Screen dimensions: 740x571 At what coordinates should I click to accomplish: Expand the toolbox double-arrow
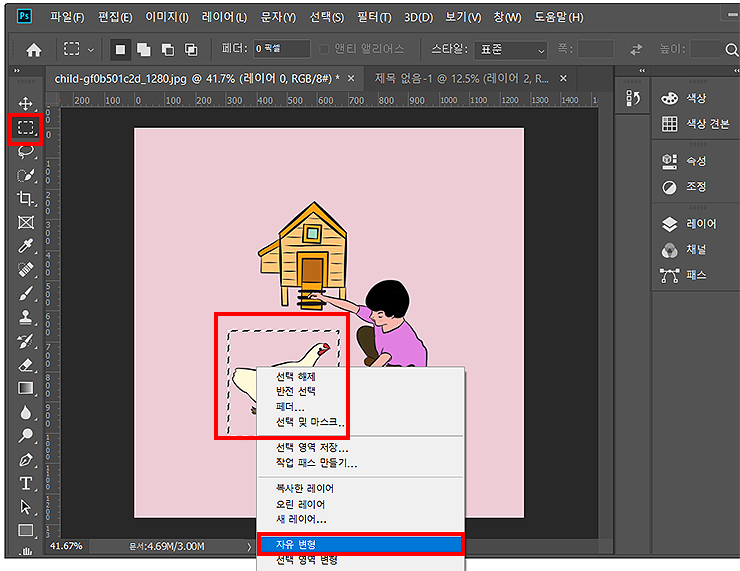point(17,71)
